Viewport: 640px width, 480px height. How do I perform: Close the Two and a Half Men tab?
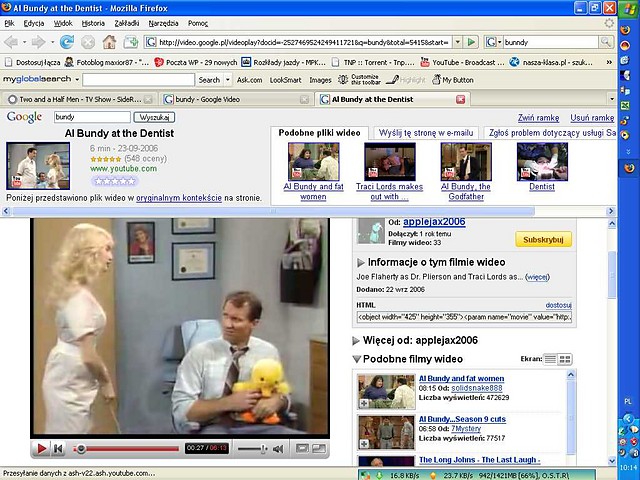(x=148, y=99)
